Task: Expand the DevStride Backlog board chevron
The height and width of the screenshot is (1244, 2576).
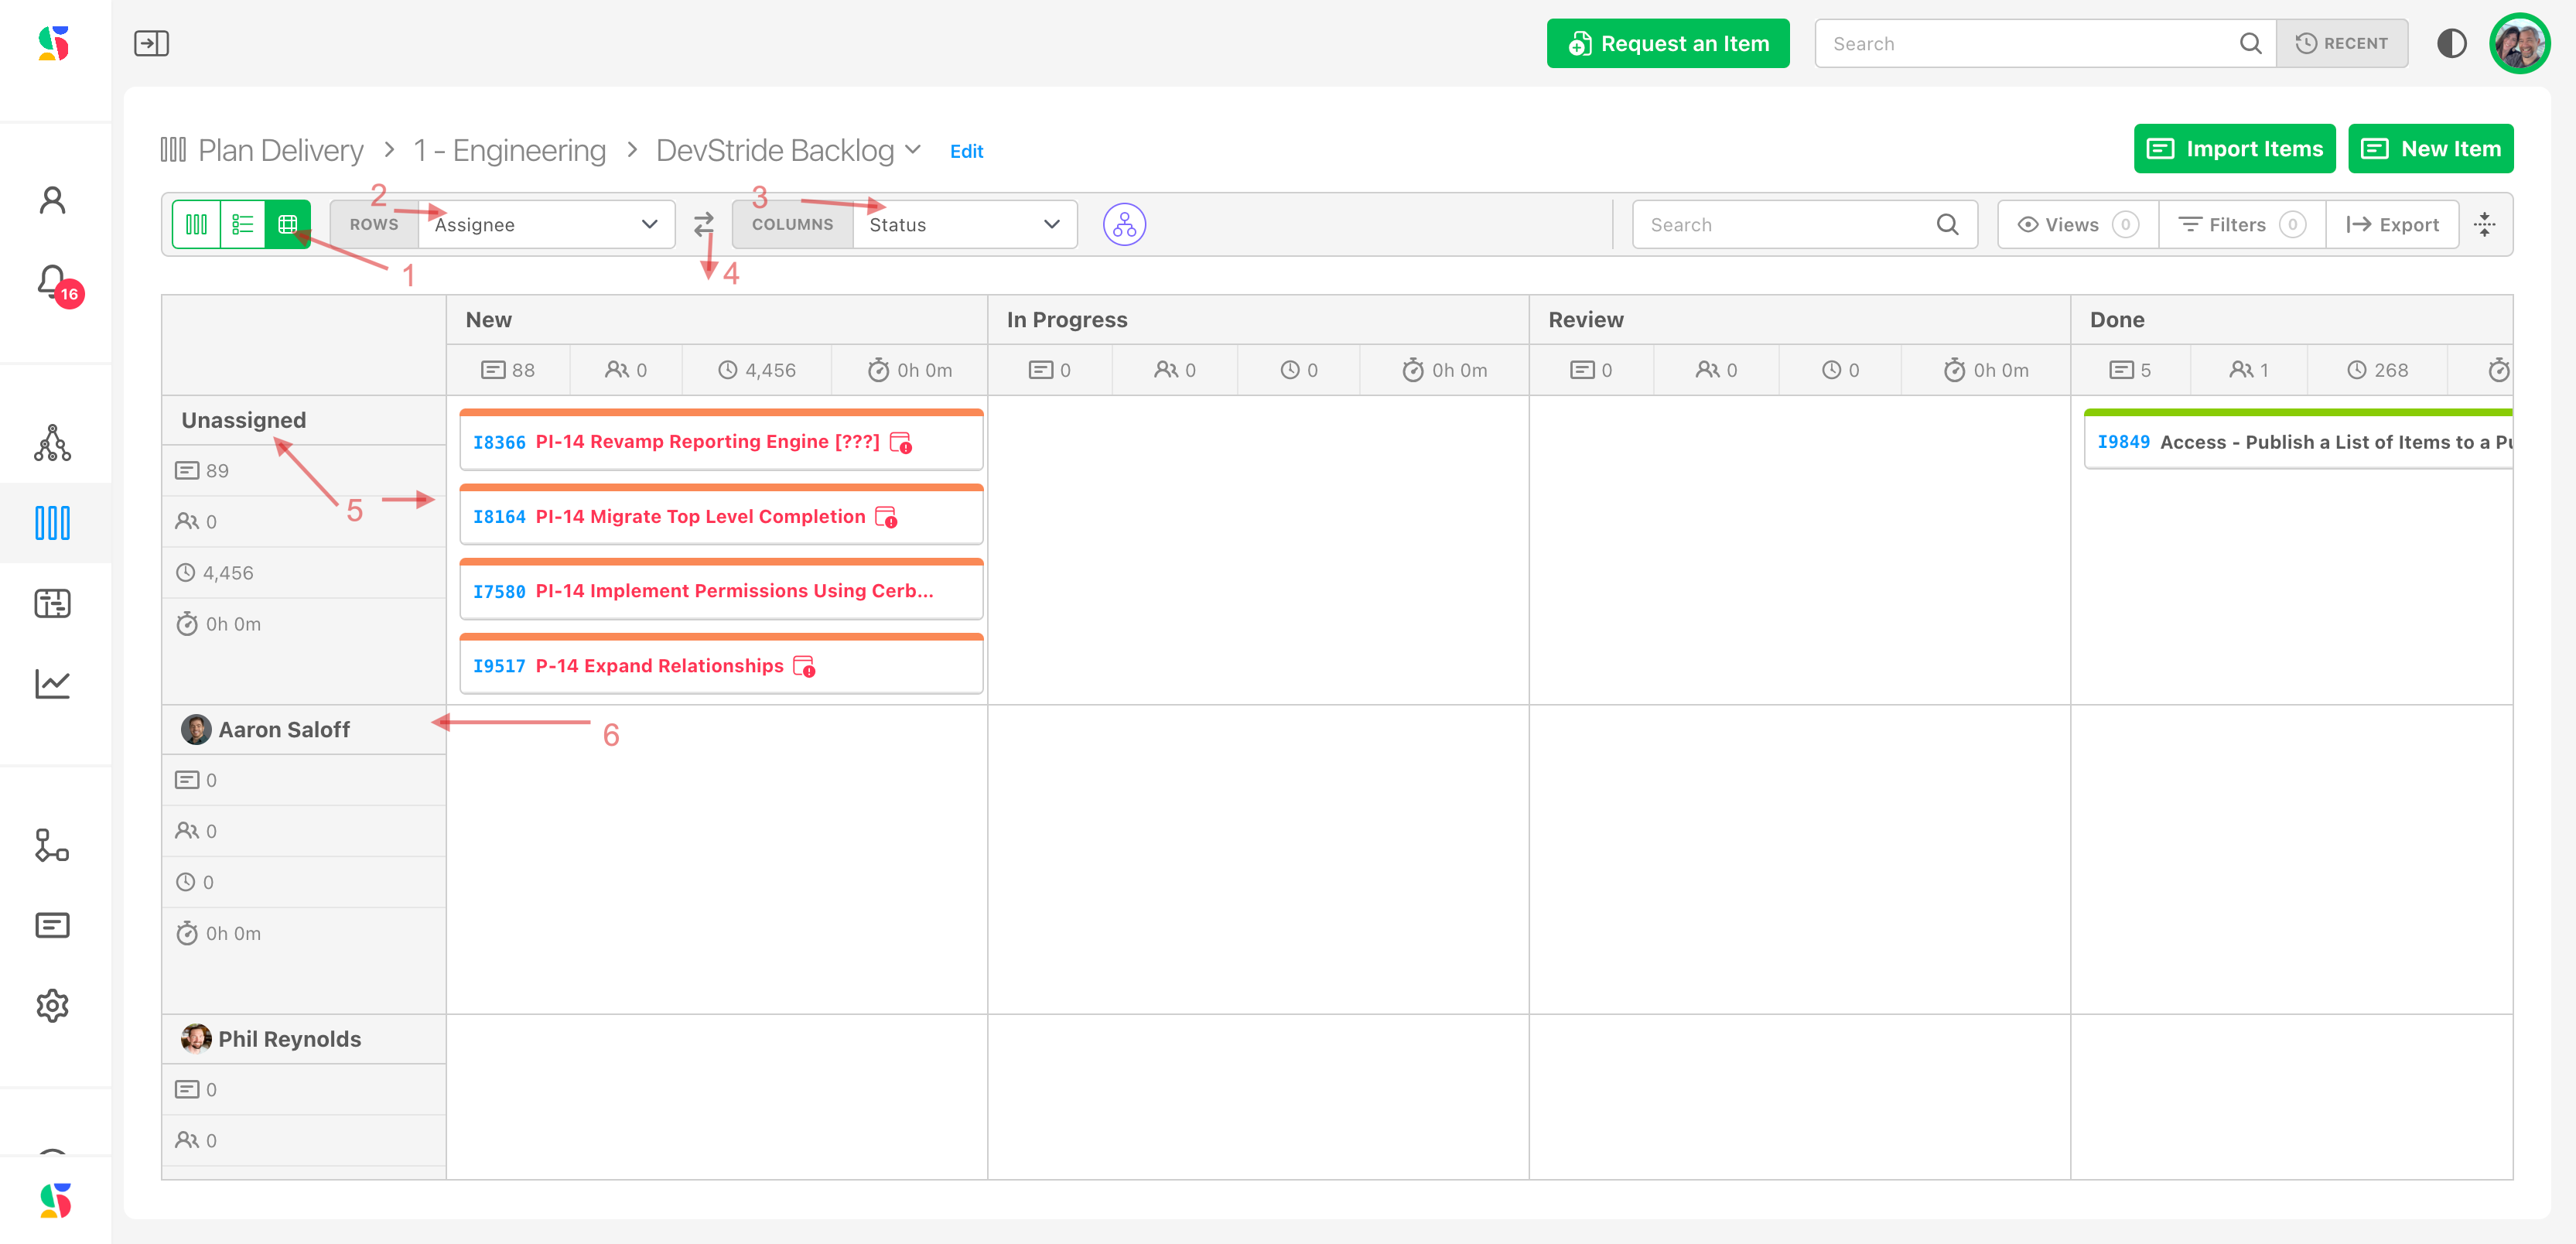Action: (x=912, y=149)
